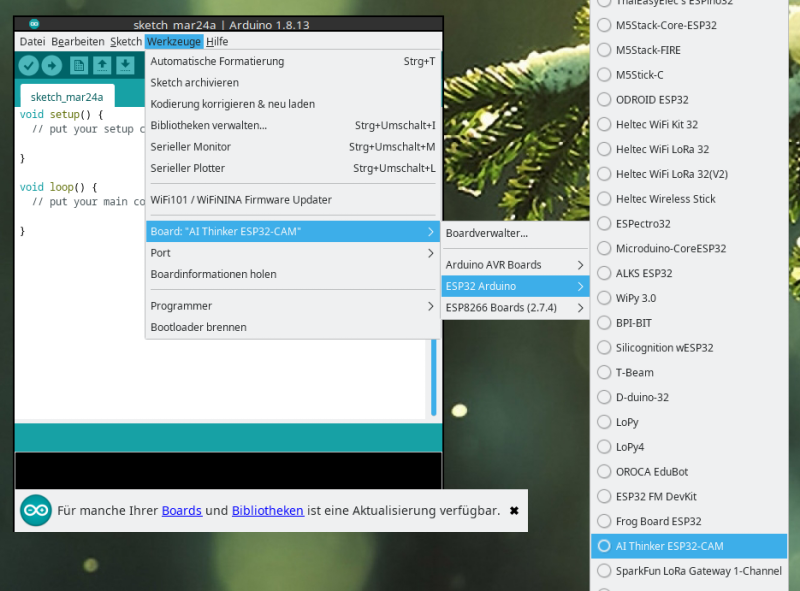The height and width of the screenshot is (591, 800).
Task: Select Frog Board ESP32
Action: 689,521
